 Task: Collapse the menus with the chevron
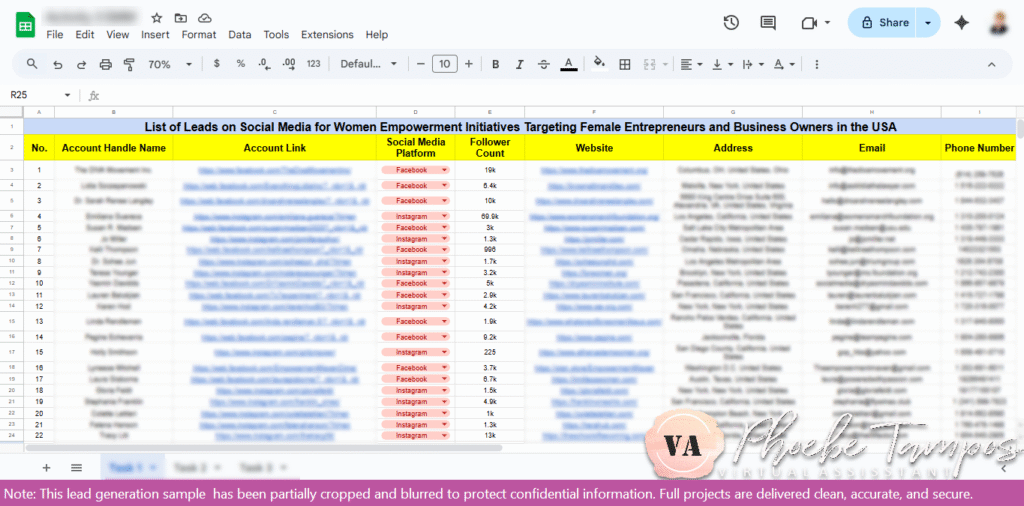click(x=991, y=64)
